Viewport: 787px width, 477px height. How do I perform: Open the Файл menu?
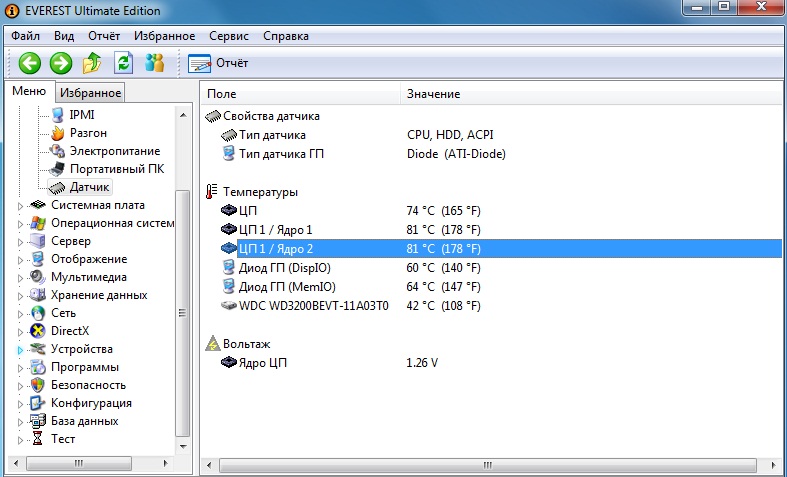[x=26, y=36]
